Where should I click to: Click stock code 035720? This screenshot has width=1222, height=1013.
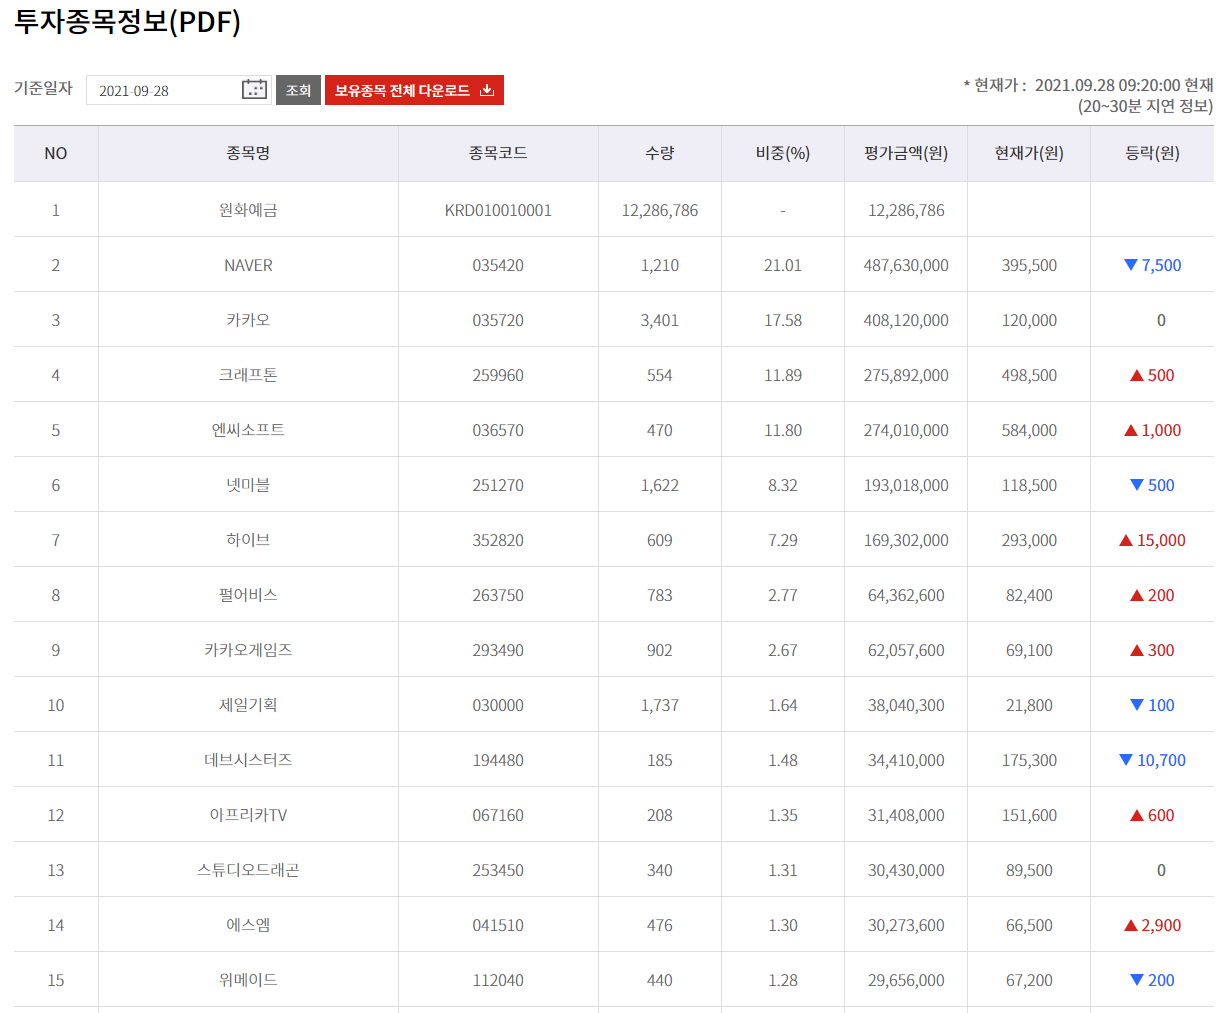498,320
